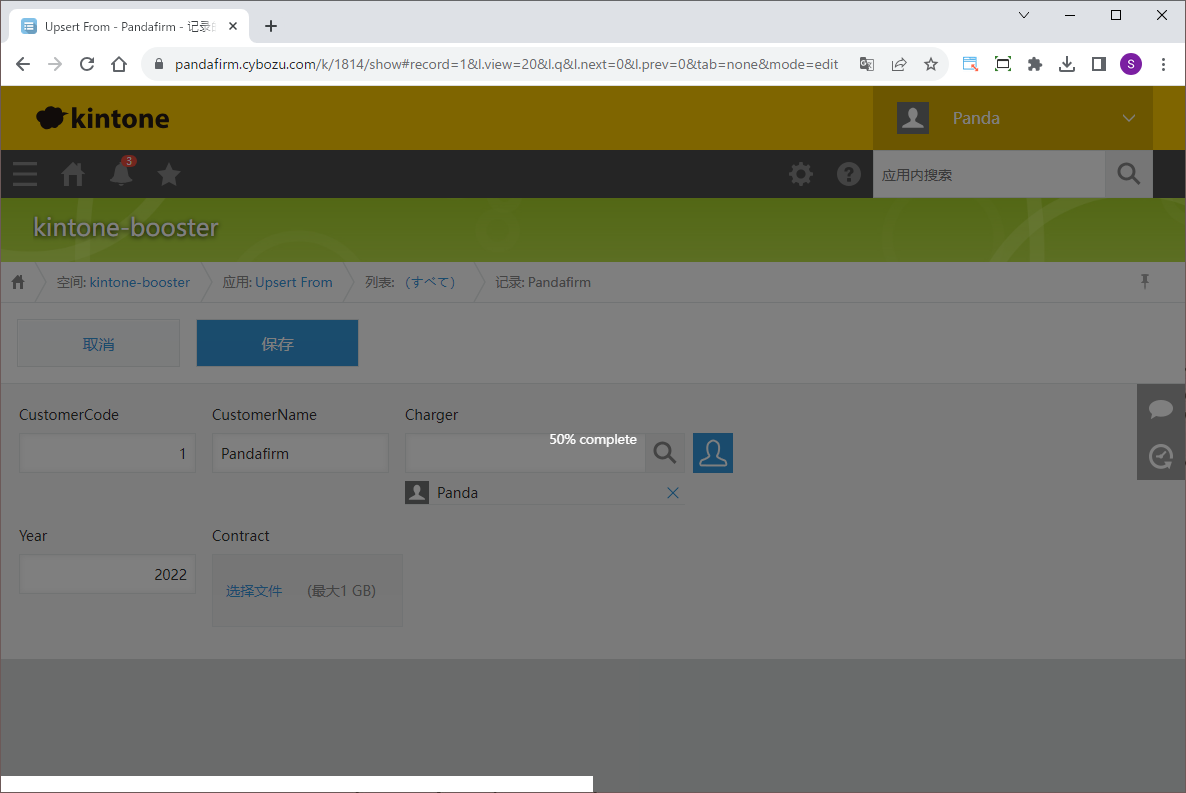
Task: Open the kintone-booster space breadcrumb link
Action: tap(139, 282)
